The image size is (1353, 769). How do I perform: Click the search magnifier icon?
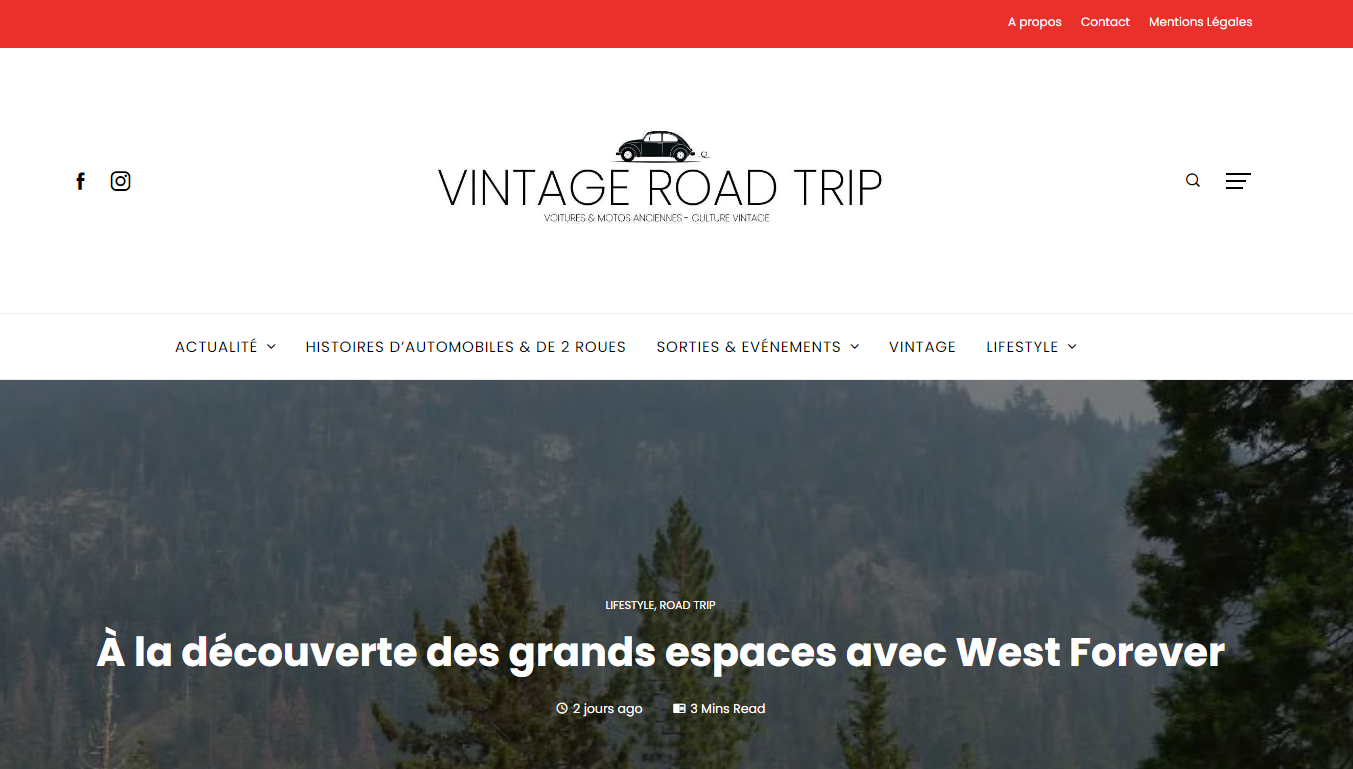pos(1193,181)
